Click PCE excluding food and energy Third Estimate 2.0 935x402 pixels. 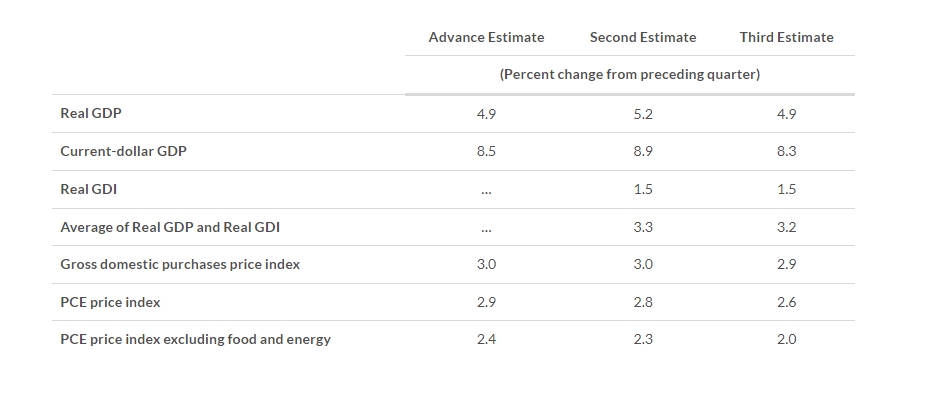tap(786, 339)
